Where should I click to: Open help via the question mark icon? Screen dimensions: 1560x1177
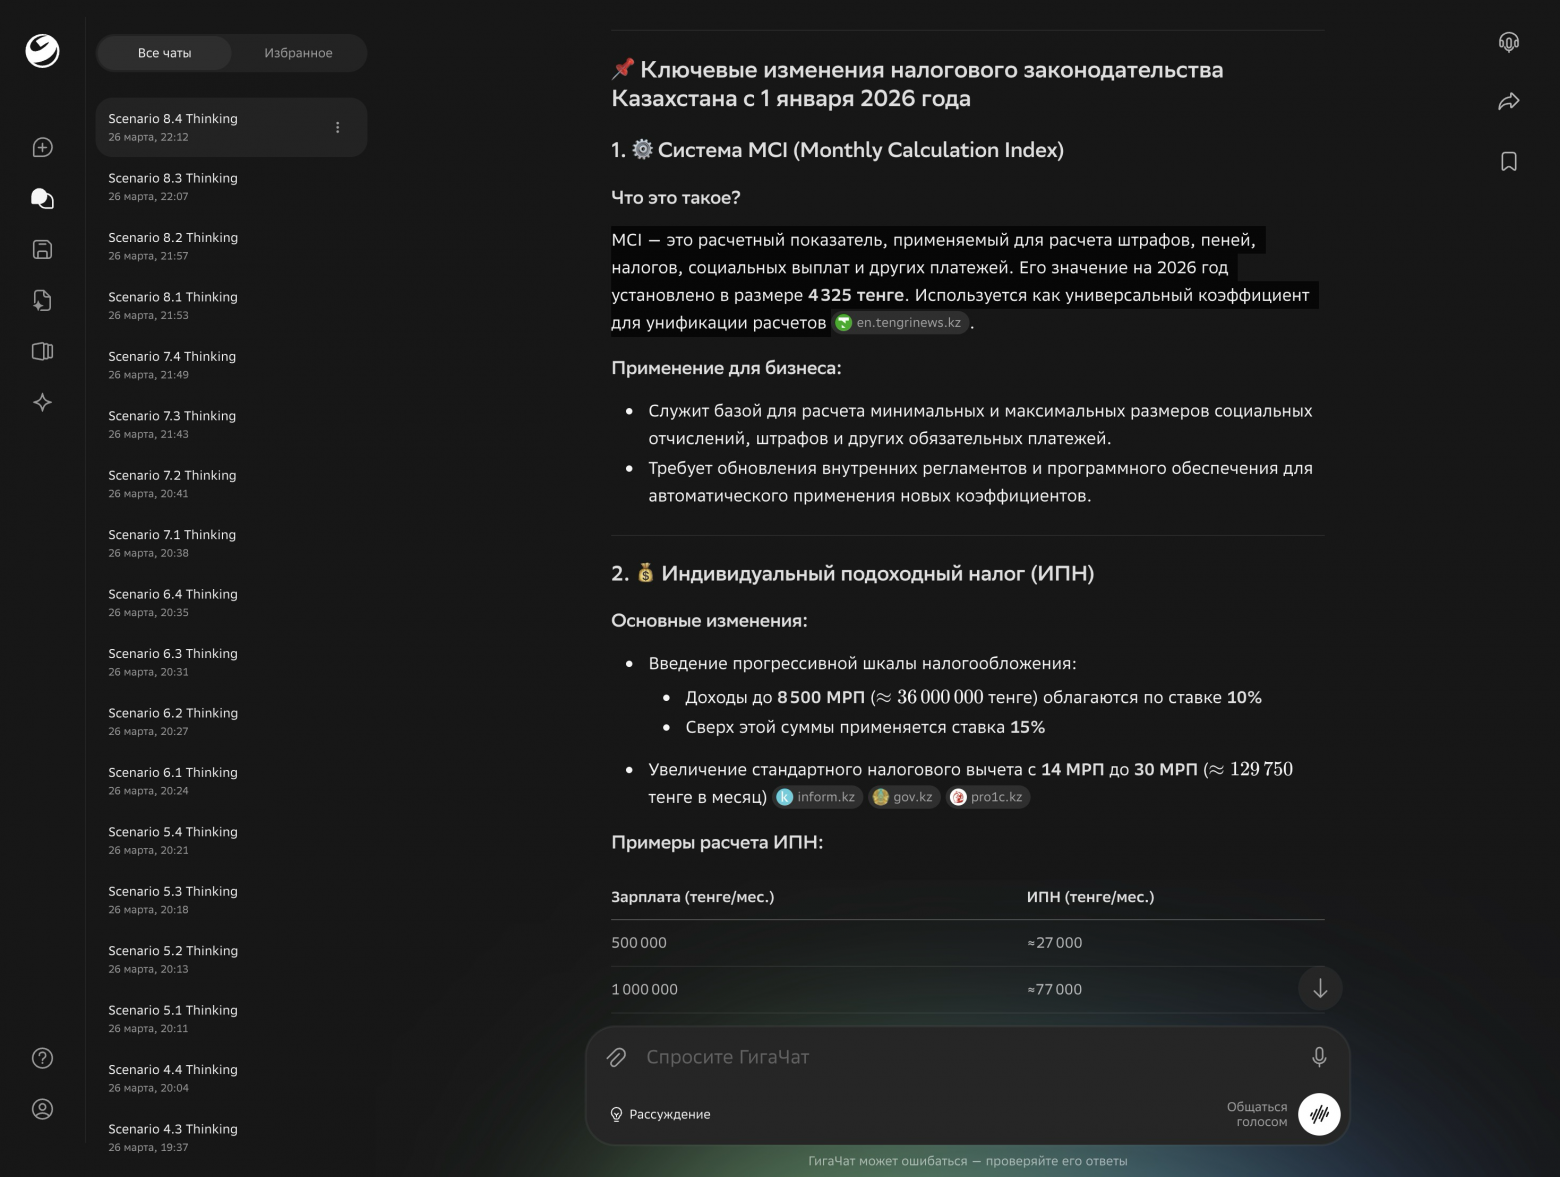(42, 1058)
